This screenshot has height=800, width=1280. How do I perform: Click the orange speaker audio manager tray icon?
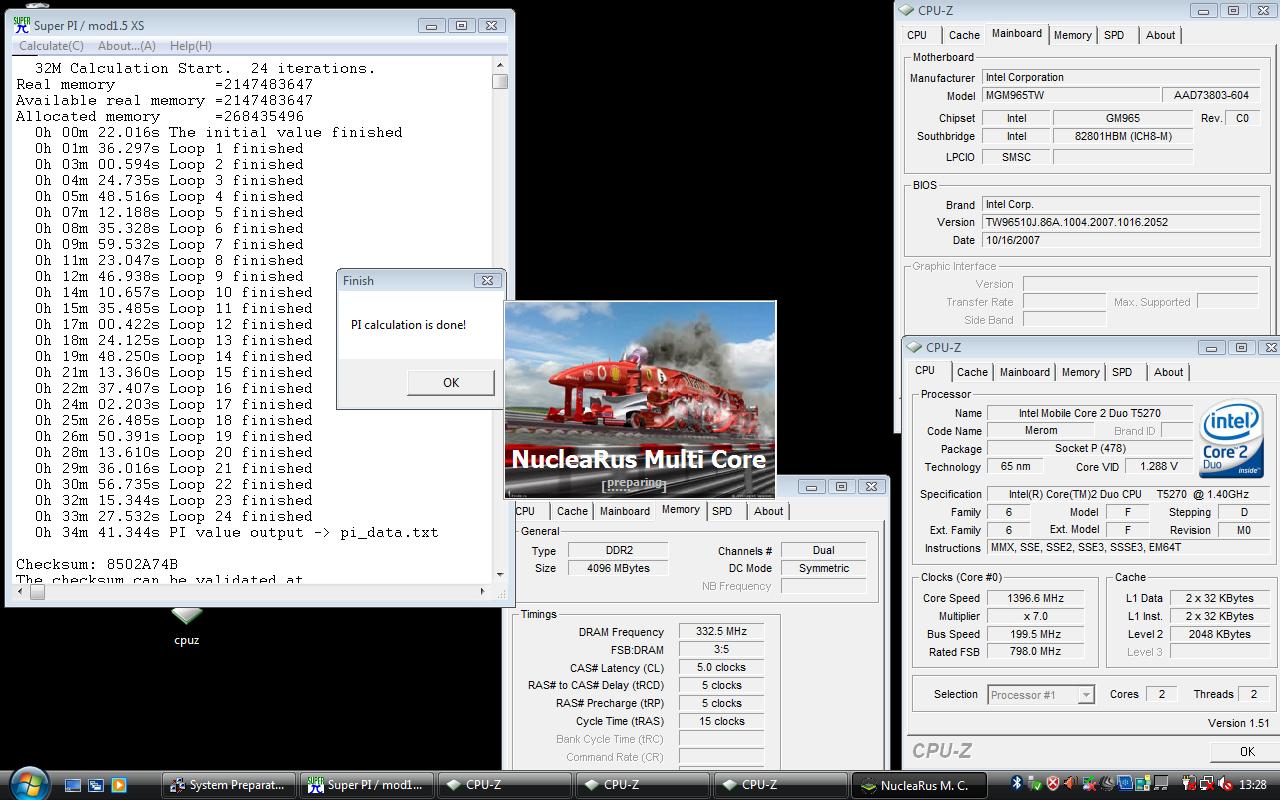coord(1071,784)
